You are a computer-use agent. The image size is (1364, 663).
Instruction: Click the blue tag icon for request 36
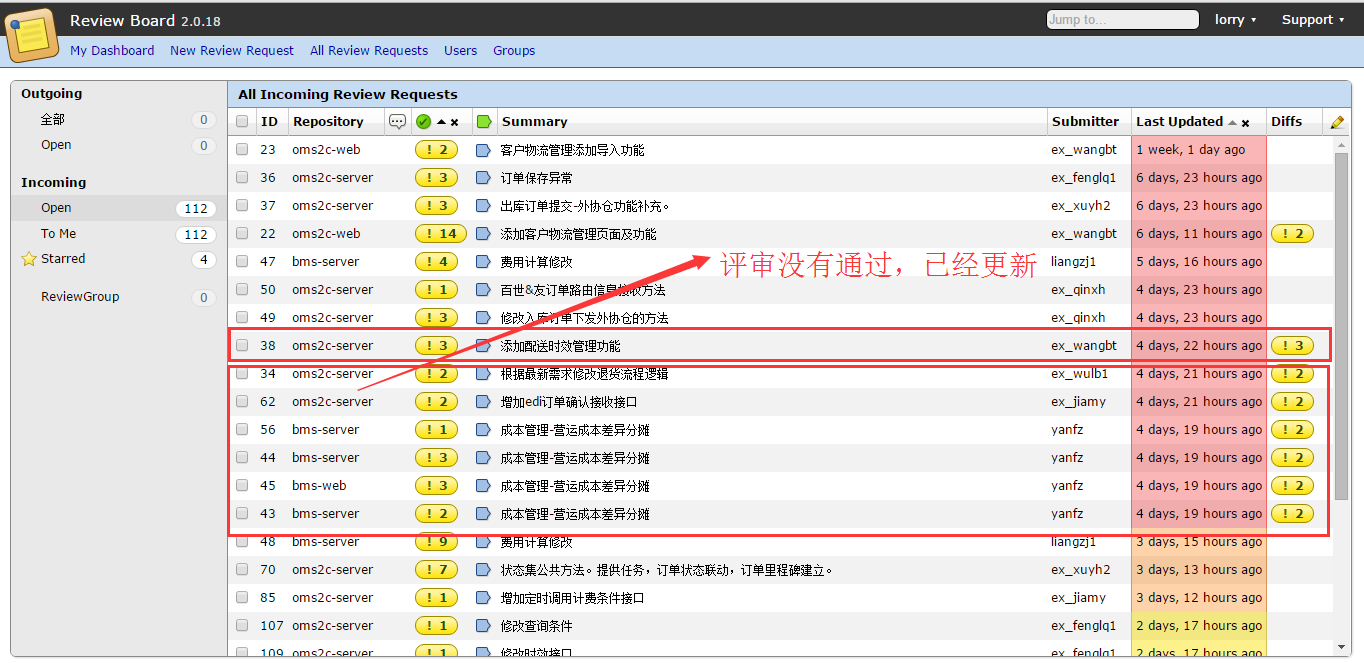(484, 178)
